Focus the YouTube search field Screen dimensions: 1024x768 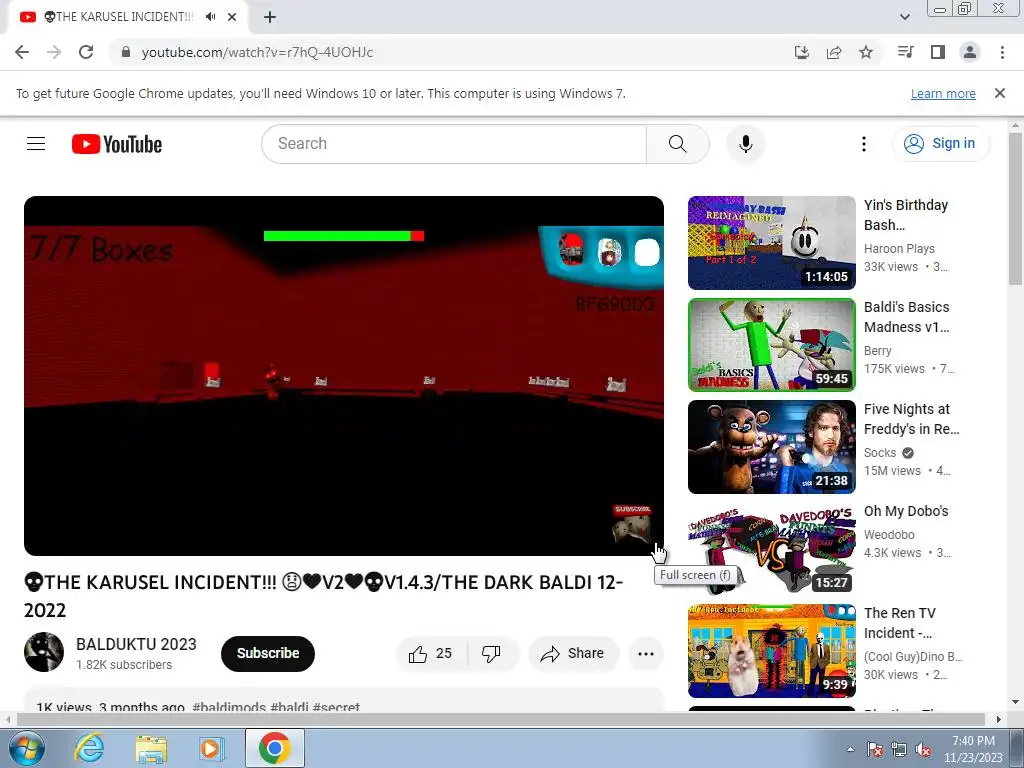click(453, 144)
